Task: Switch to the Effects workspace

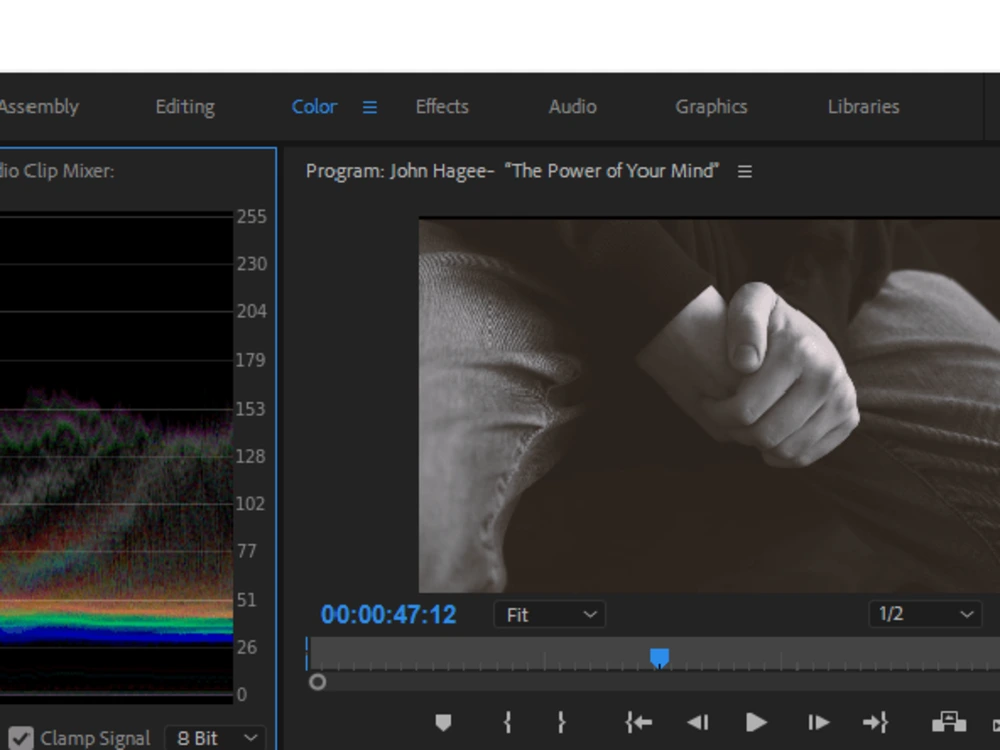Action: [x=442, y=107]
